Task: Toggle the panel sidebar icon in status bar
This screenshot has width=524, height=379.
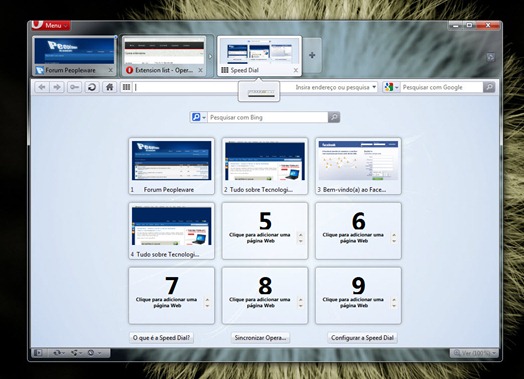Action: tap(38, 353)
